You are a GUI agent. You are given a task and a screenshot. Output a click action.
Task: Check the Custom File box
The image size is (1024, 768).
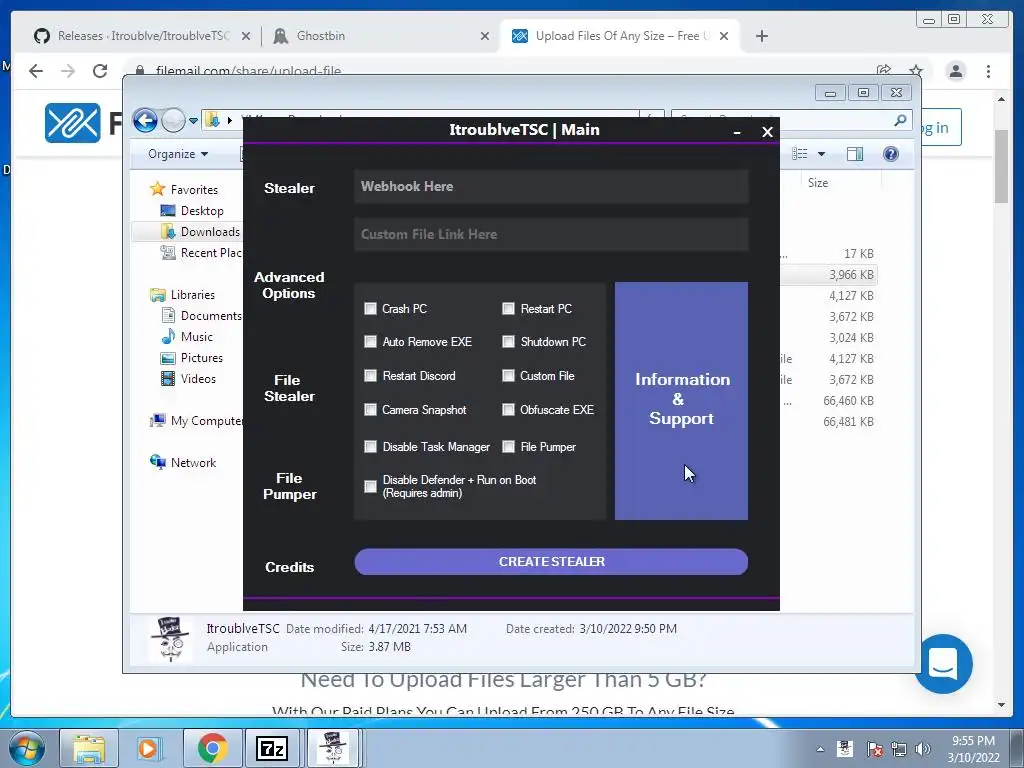[x=508, y=376]
